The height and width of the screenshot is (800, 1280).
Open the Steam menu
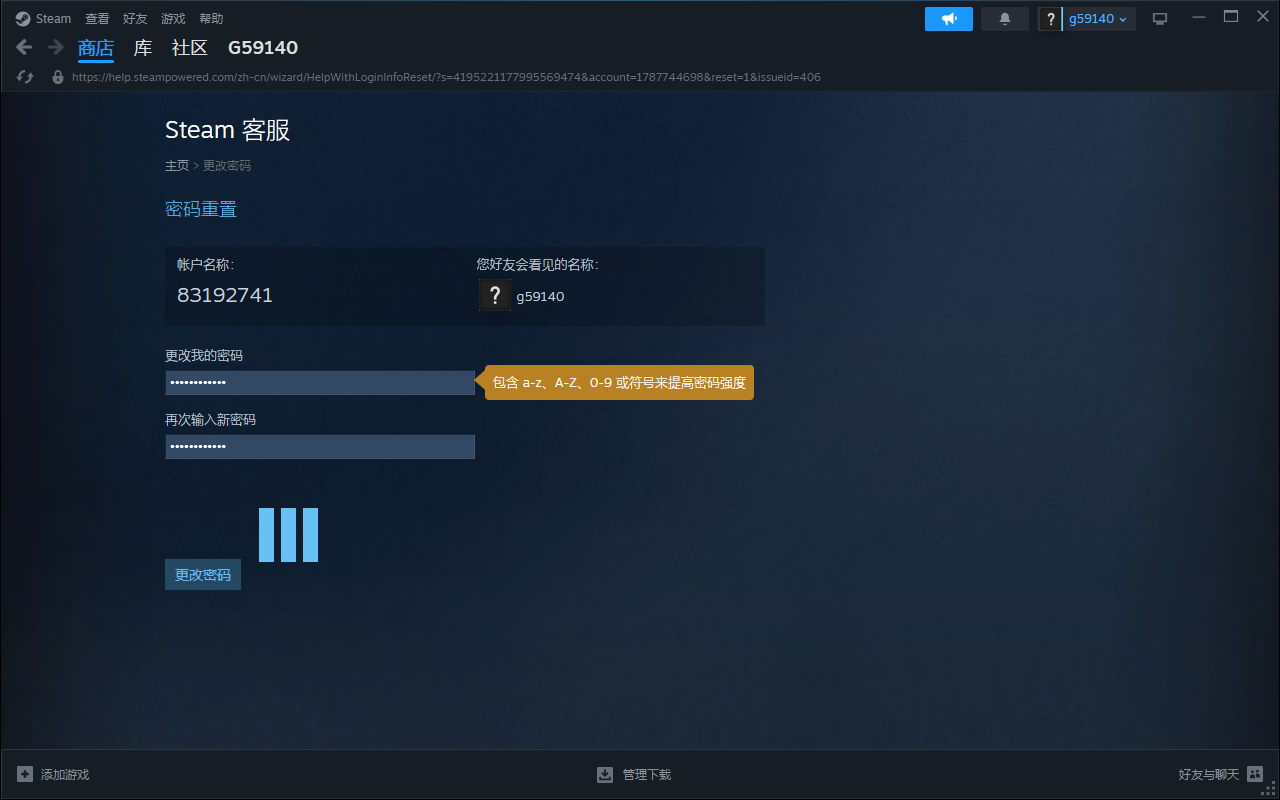pos(42,18)
